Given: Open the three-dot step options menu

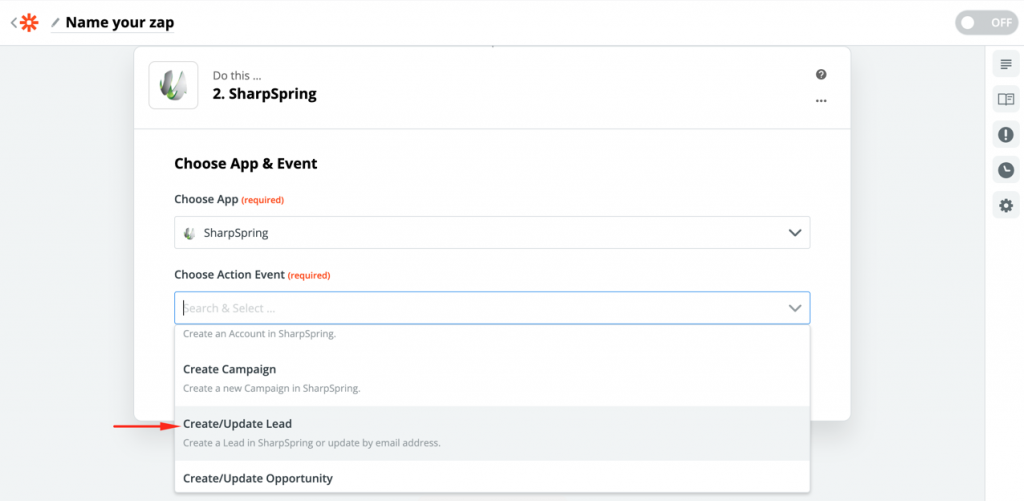Looking at the screenshot, I should click(821, 100).
